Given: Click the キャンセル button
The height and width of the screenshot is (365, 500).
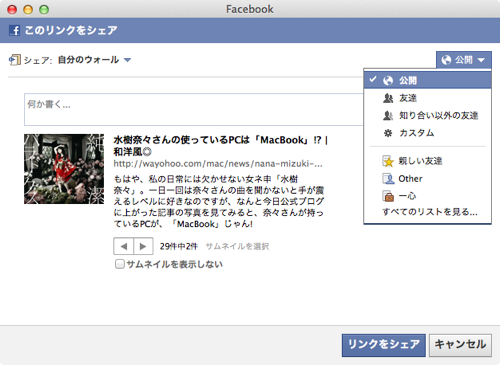Looking at the screenshot, I should tap(460, 345).
